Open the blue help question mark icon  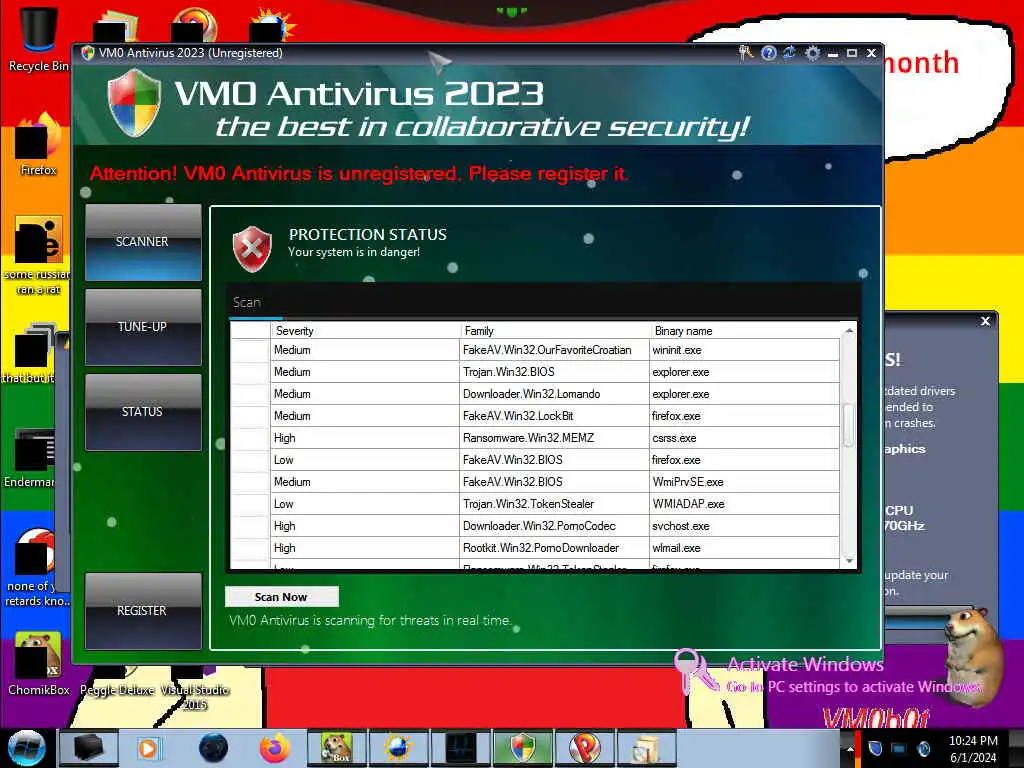[x=769, y=53]
